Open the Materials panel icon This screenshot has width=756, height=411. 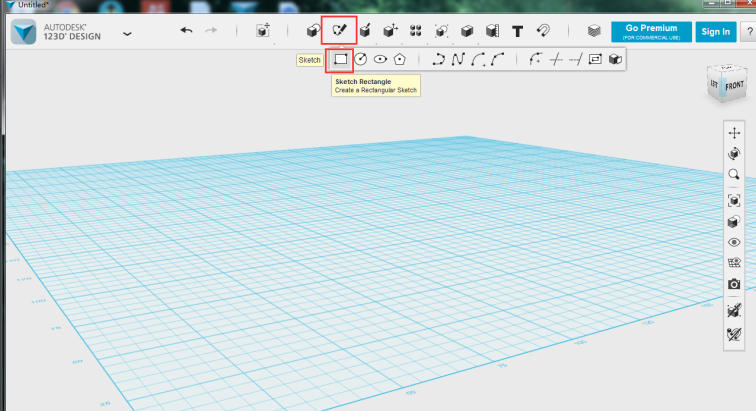[x=594, y=31]
